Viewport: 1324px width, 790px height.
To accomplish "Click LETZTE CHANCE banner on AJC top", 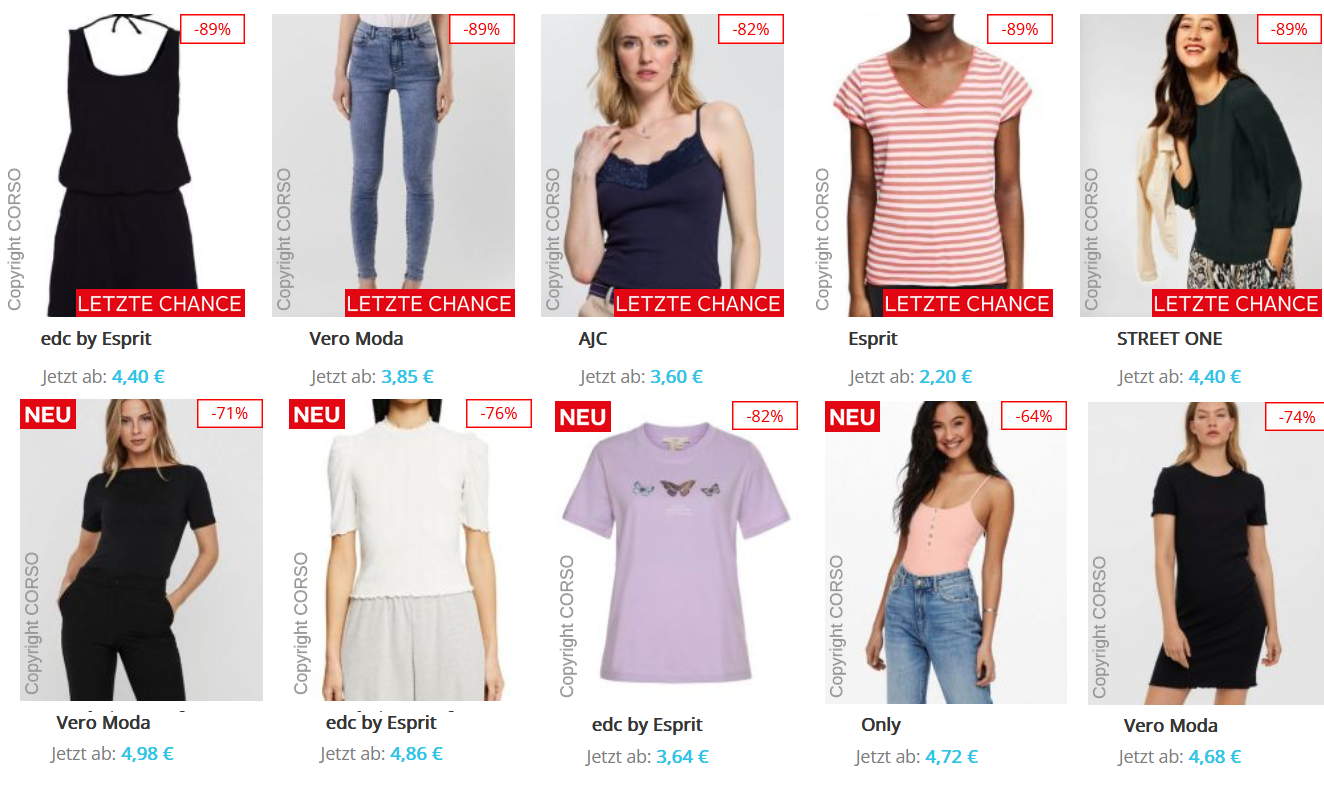I will pos(698,303).
